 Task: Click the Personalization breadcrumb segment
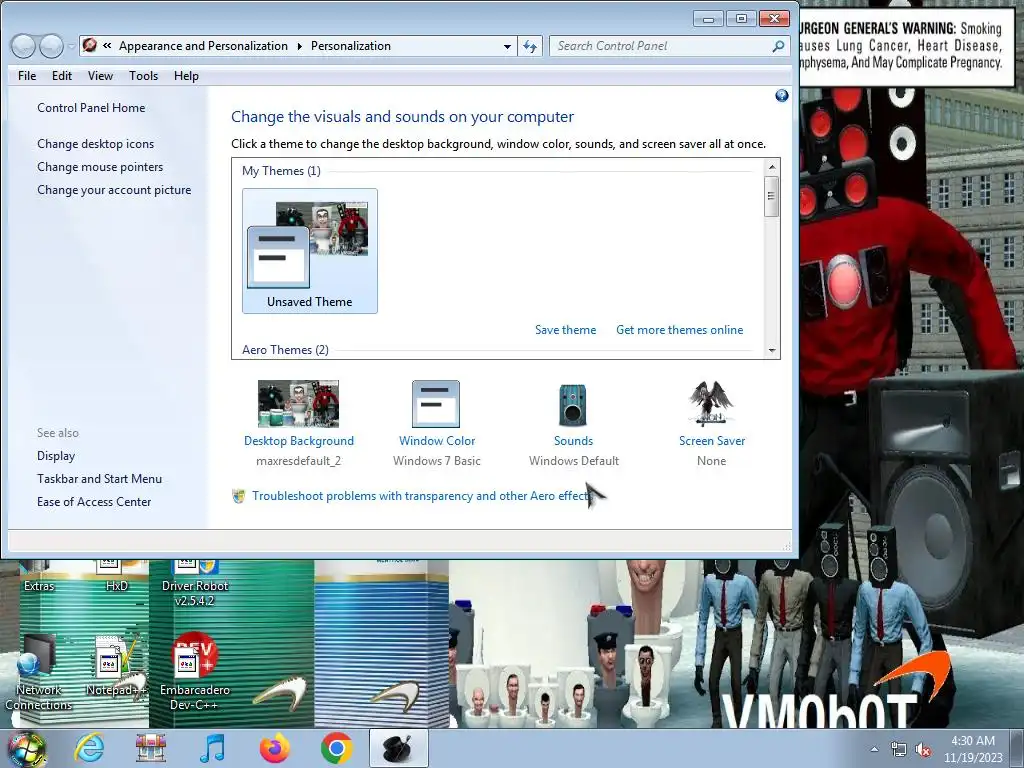pyautogui.click(x=351, y=46)
